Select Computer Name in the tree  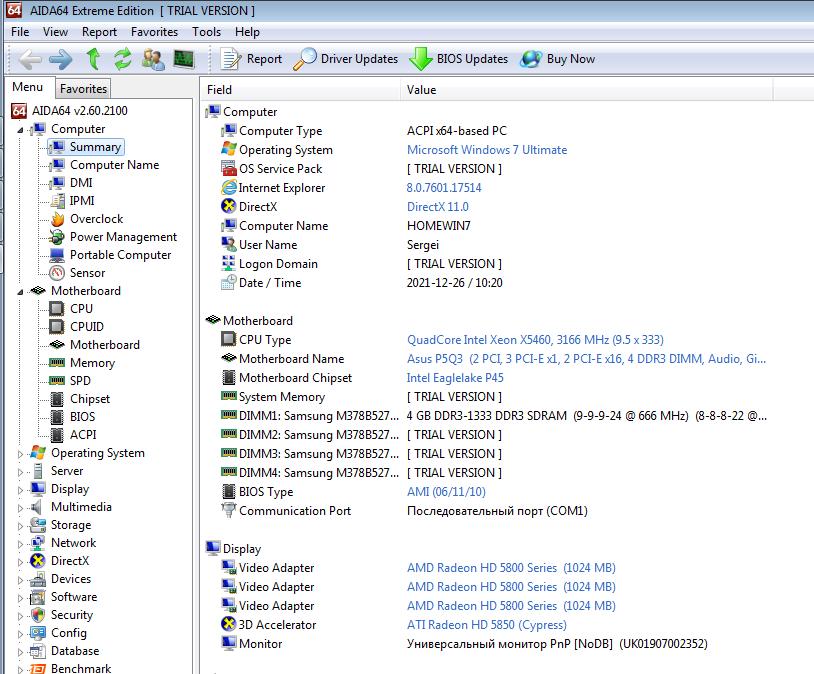[x=114, y=165]
